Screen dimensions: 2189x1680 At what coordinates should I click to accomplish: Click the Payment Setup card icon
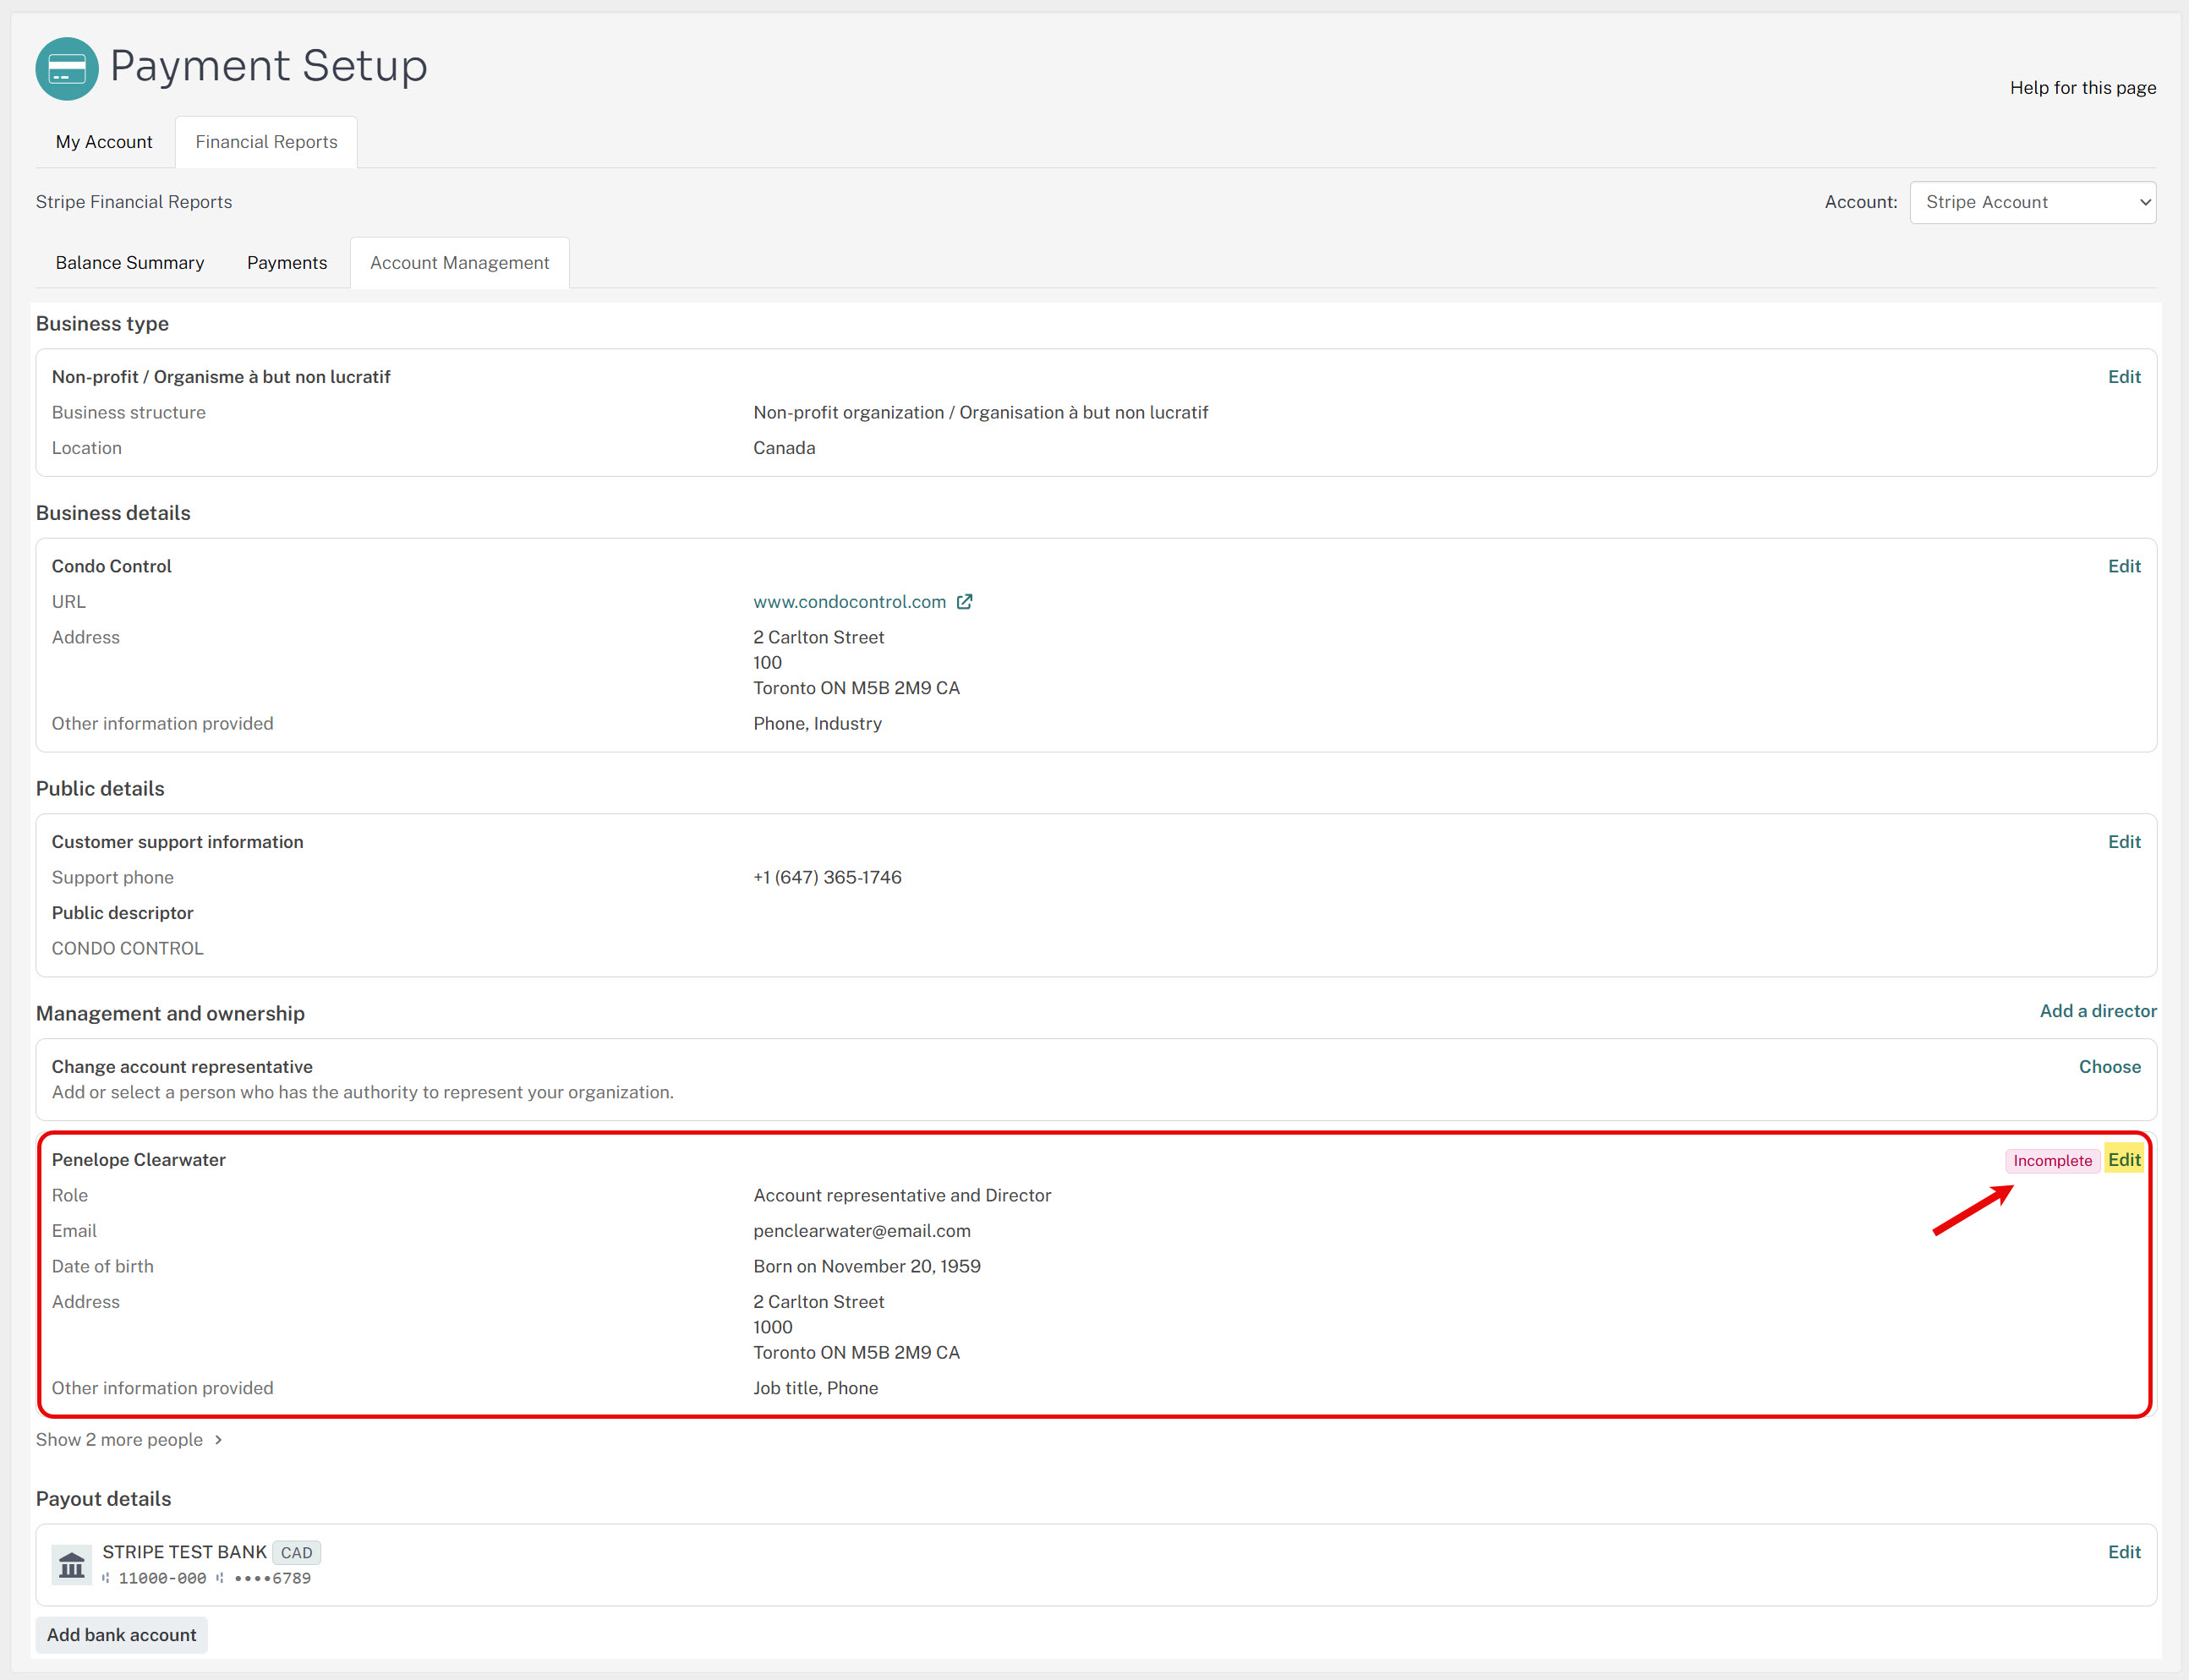67,69
